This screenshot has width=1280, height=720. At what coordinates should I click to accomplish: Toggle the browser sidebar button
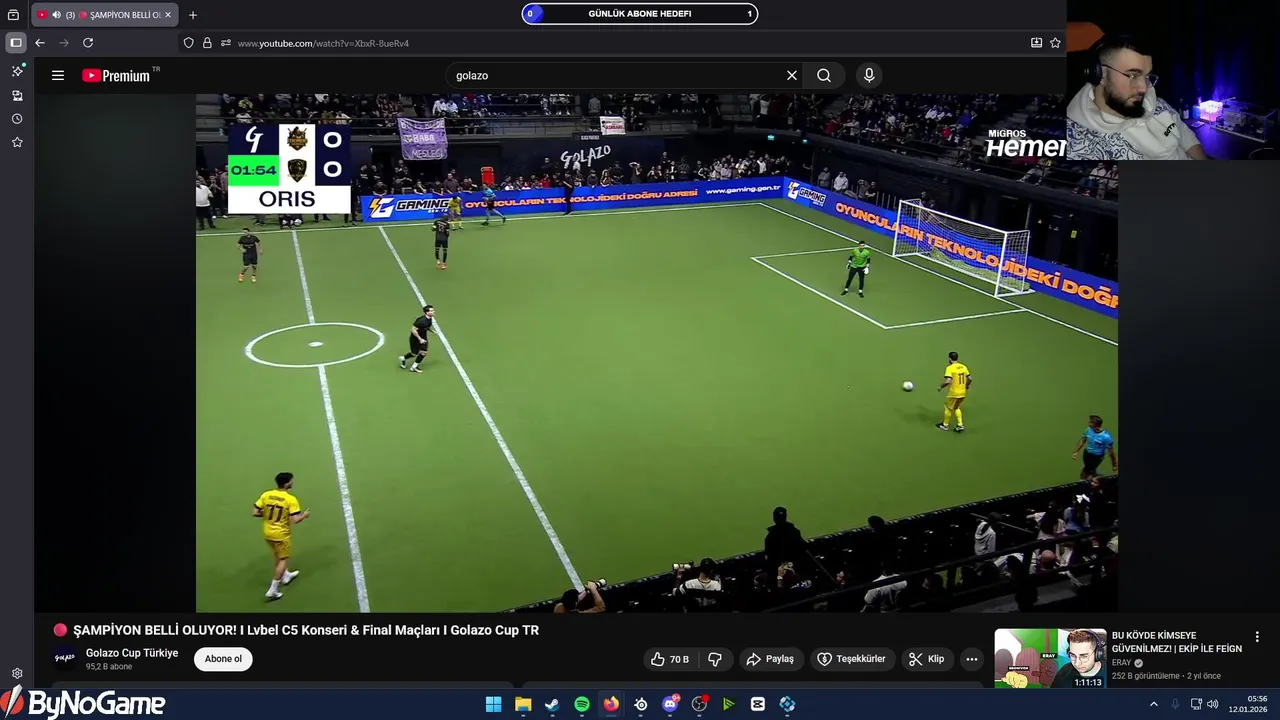(15, 43)
